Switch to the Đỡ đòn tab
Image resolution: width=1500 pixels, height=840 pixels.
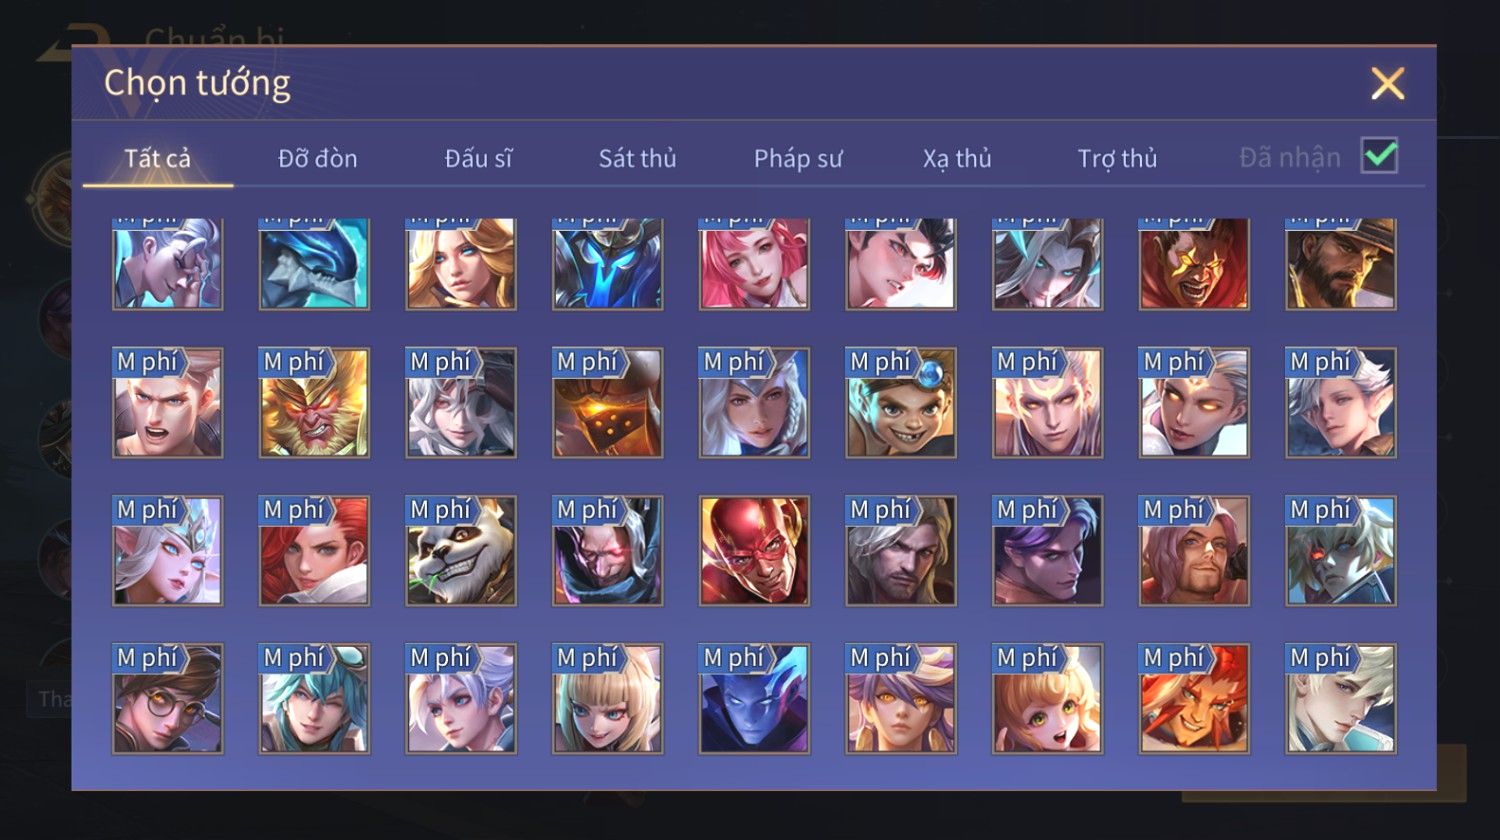click(318, 158)
